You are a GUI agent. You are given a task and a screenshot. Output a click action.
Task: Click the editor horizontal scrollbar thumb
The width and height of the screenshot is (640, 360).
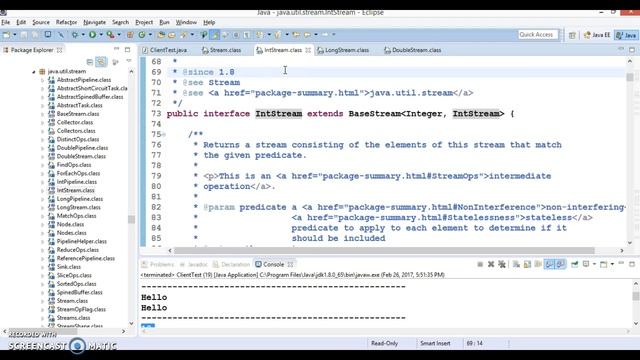coord(384,250)
